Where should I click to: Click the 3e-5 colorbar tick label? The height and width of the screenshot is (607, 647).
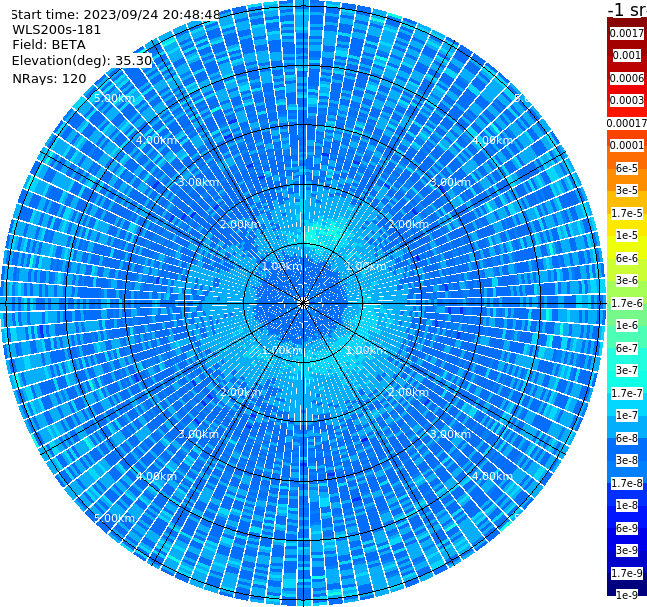point(627,190)
